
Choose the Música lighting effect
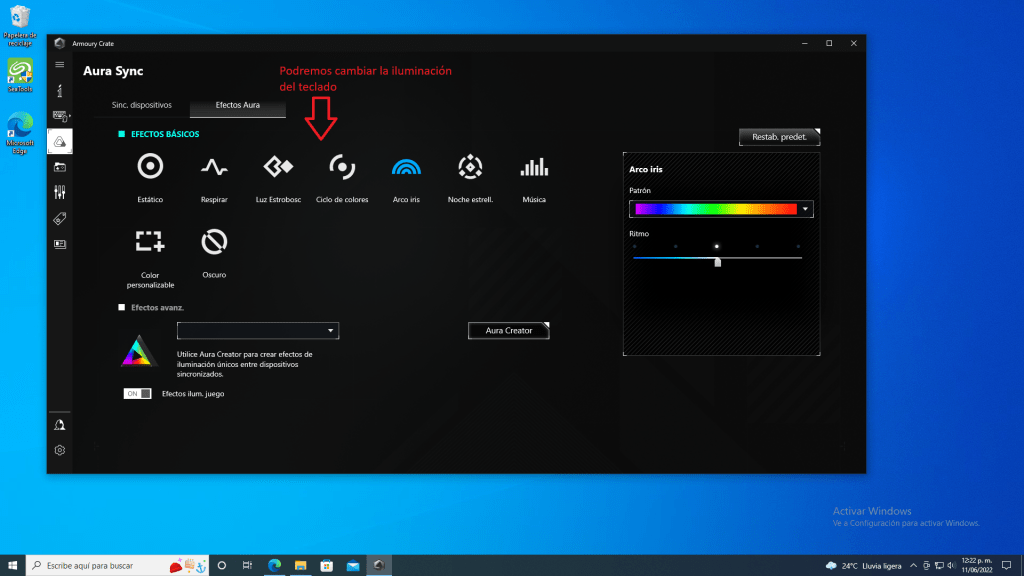(x=534, y=167)
